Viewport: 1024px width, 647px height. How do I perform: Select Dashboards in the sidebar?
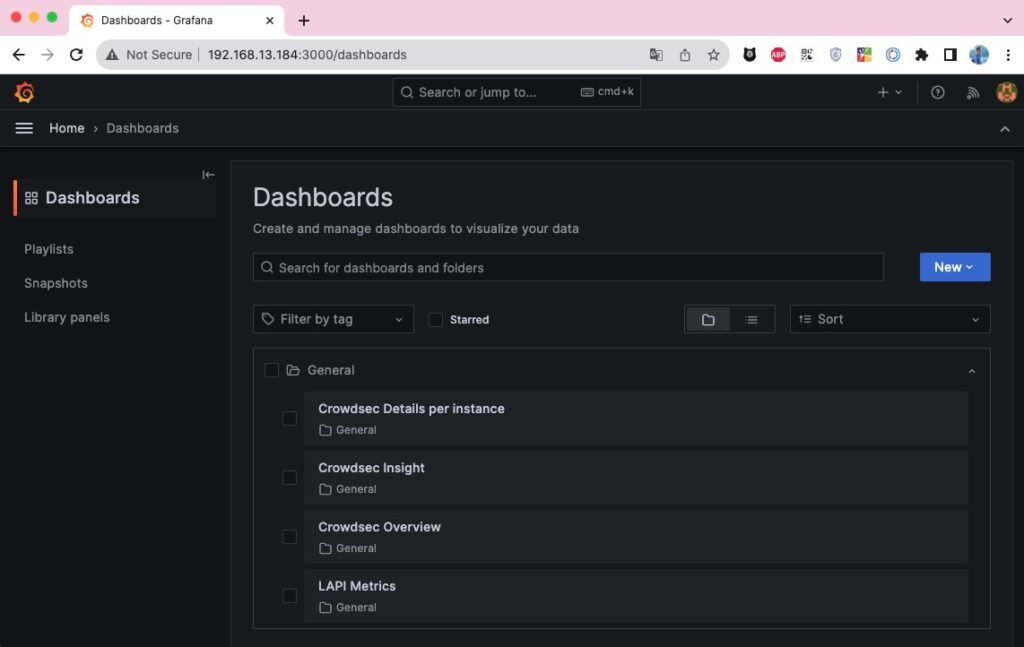click(x=115, y=198)
